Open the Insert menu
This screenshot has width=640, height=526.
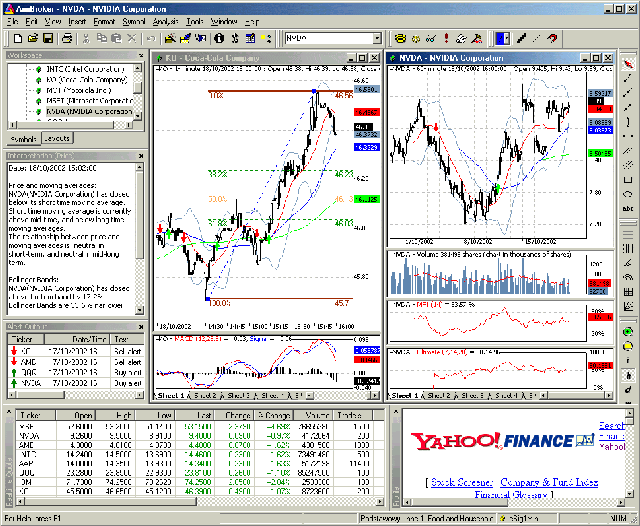(77, 21)
